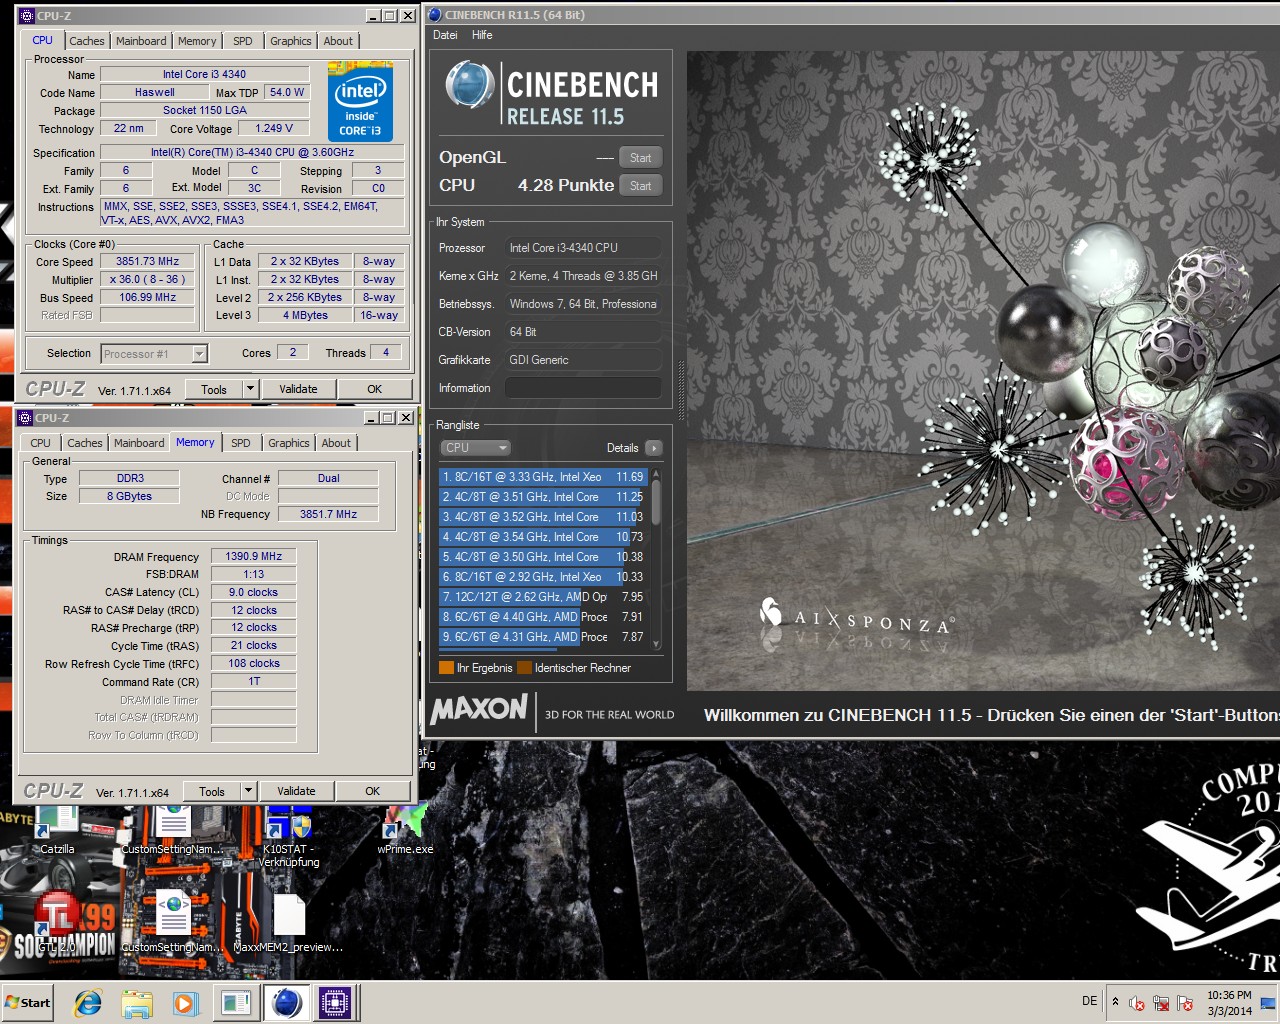Click the DE keyboard language indicator

[x=1089, y=1001]
